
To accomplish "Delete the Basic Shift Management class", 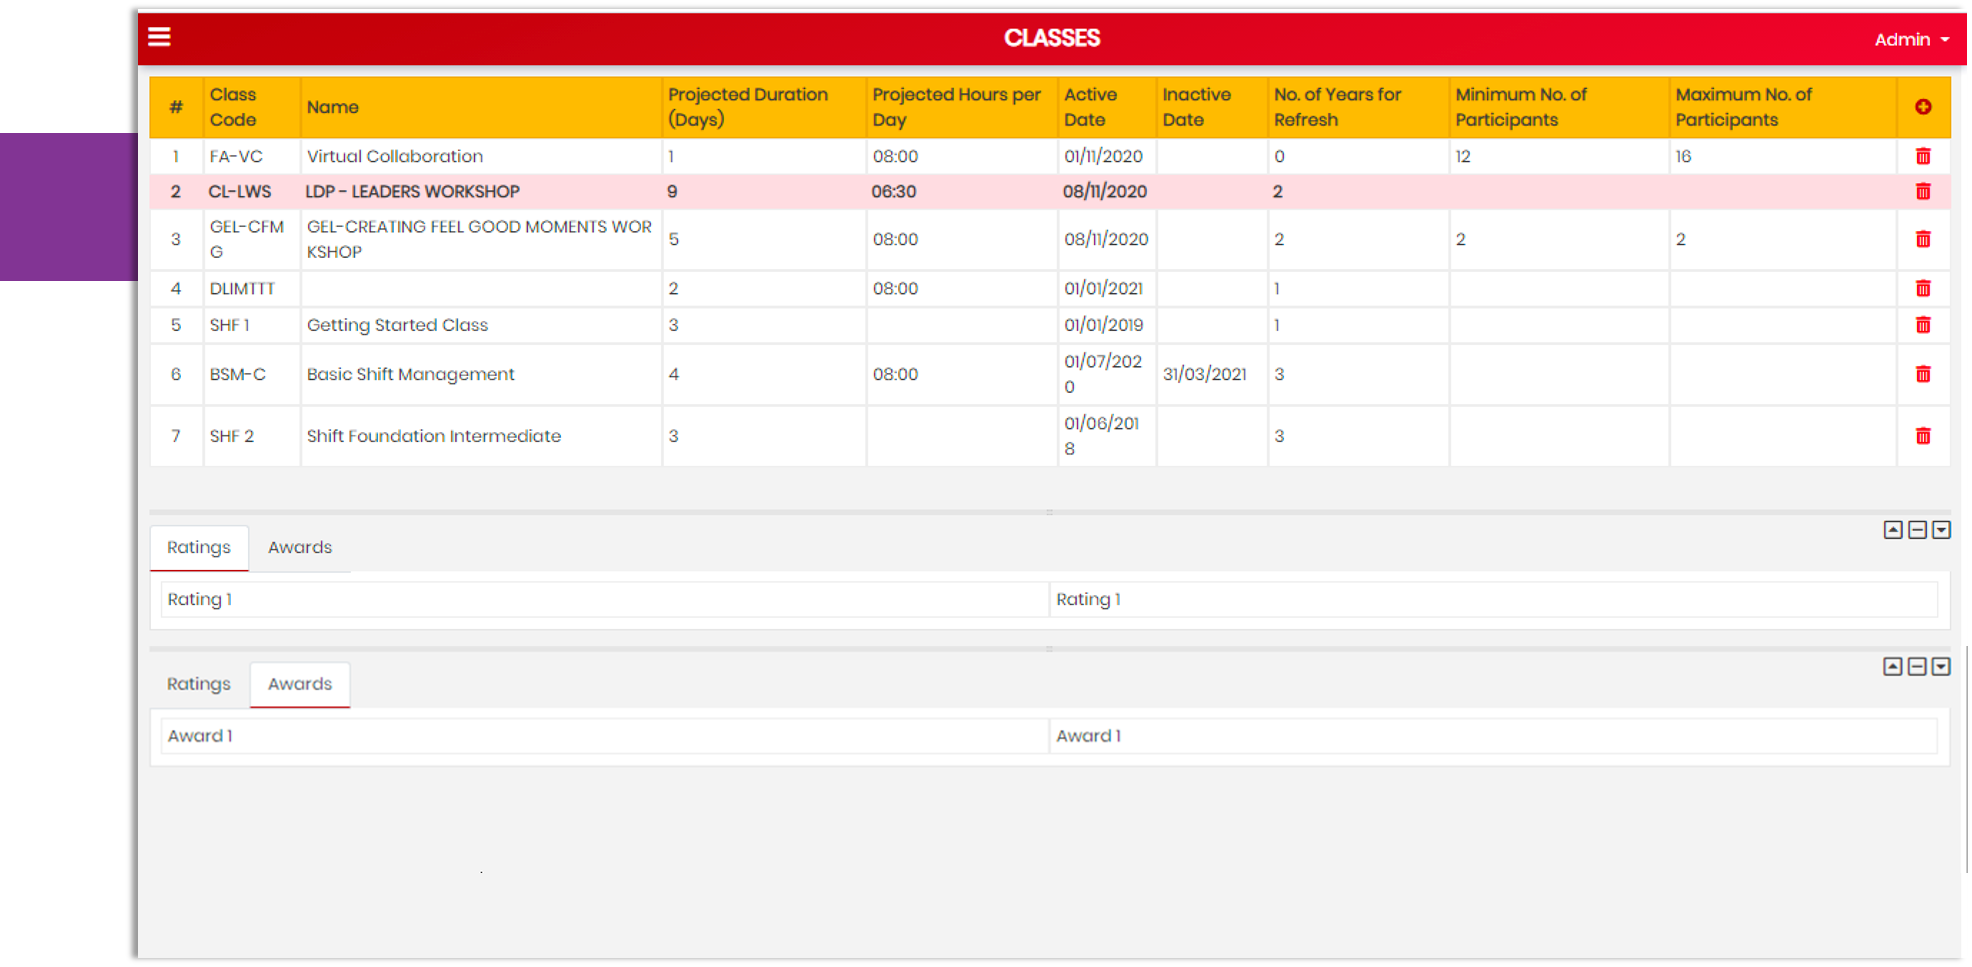I will point(1923,374).
